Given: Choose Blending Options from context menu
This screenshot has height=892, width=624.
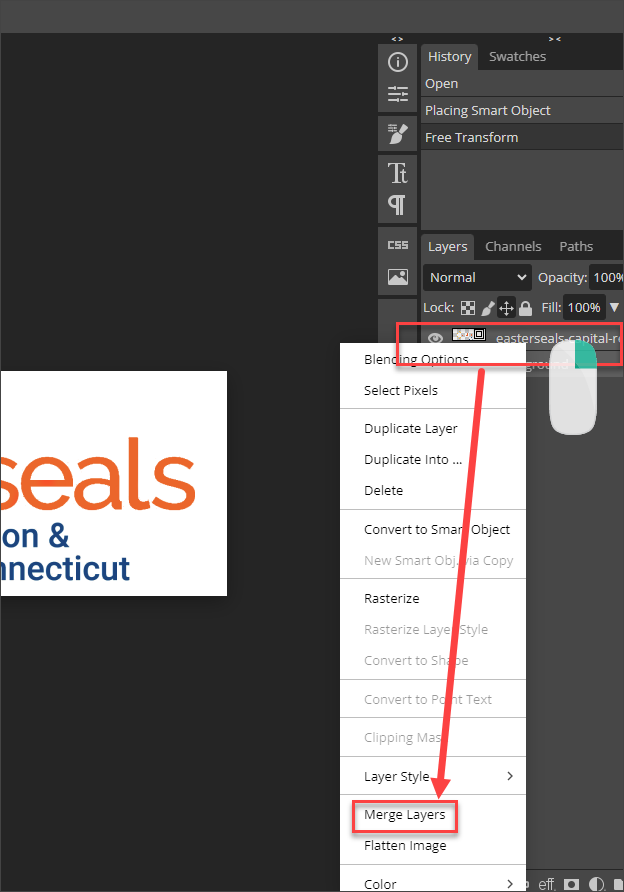Looking at the screenshot, I should pos(416,360).
